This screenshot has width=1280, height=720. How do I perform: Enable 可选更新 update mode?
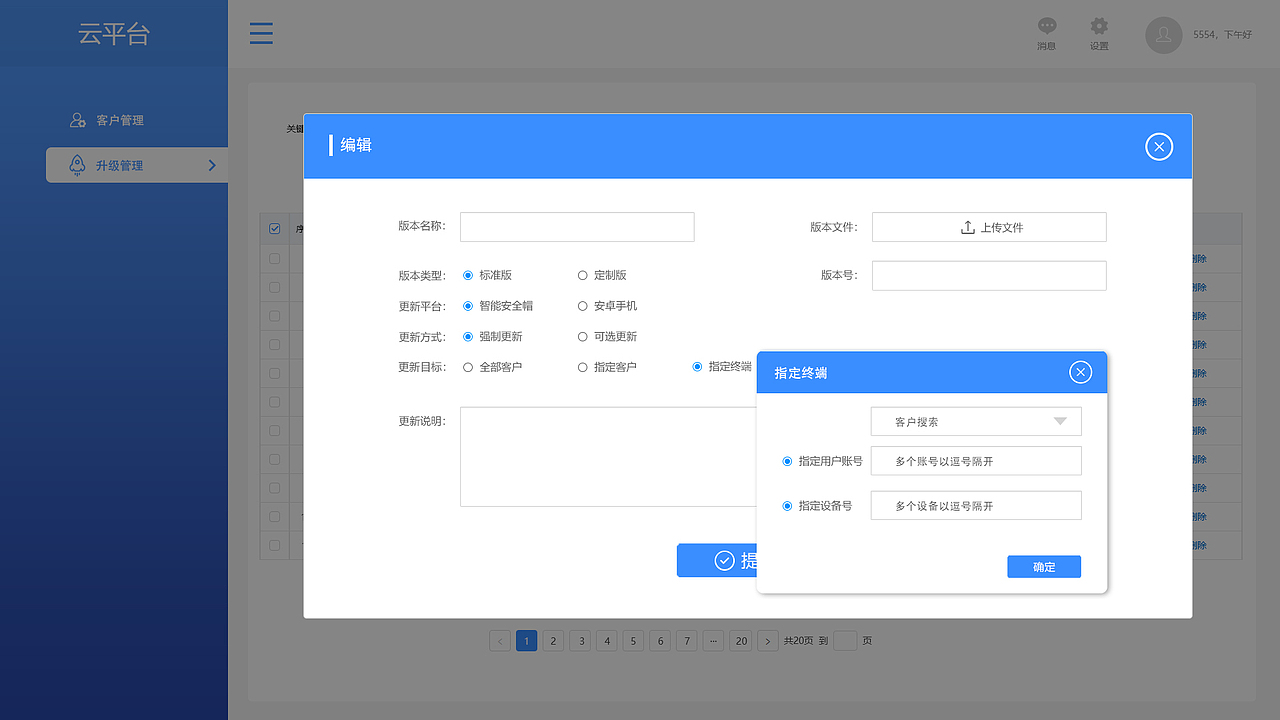click(581, 336)
